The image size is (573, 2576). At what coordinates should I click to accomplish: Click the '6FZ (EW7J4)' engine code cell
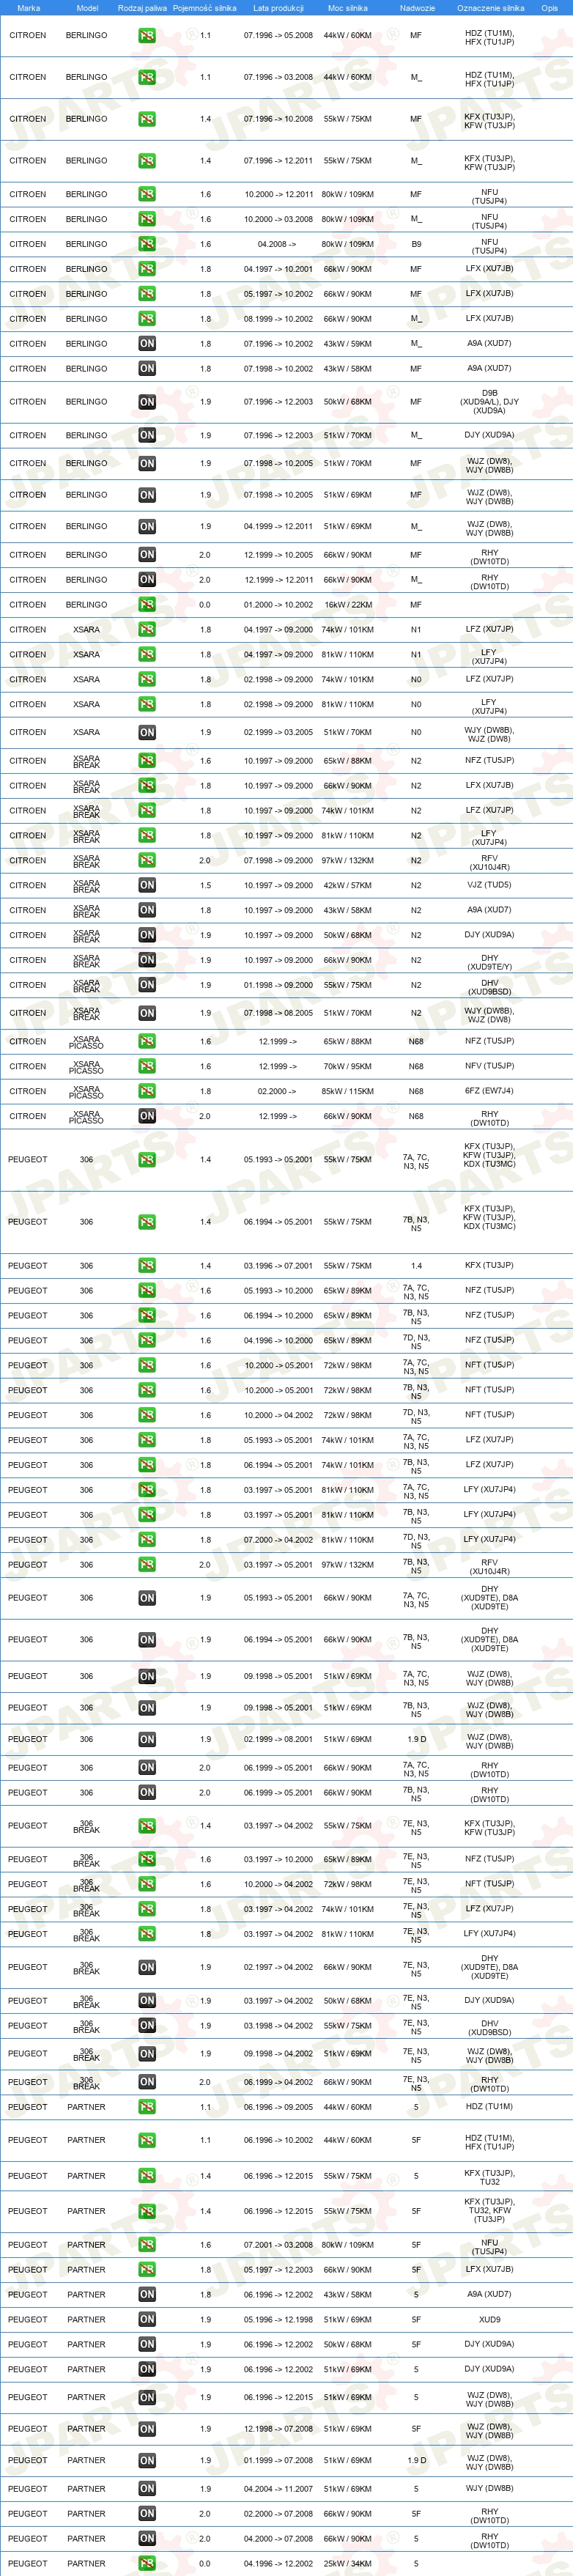pos(489,1091)
